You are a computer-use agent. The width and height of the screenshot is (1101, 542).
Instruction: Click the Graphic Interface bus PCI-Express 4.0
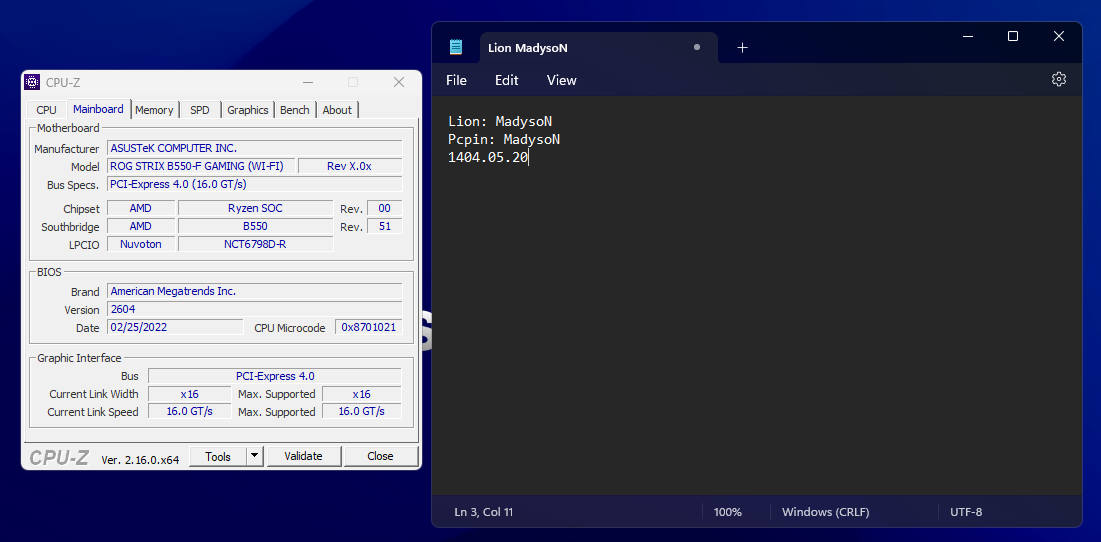point(275,376)
